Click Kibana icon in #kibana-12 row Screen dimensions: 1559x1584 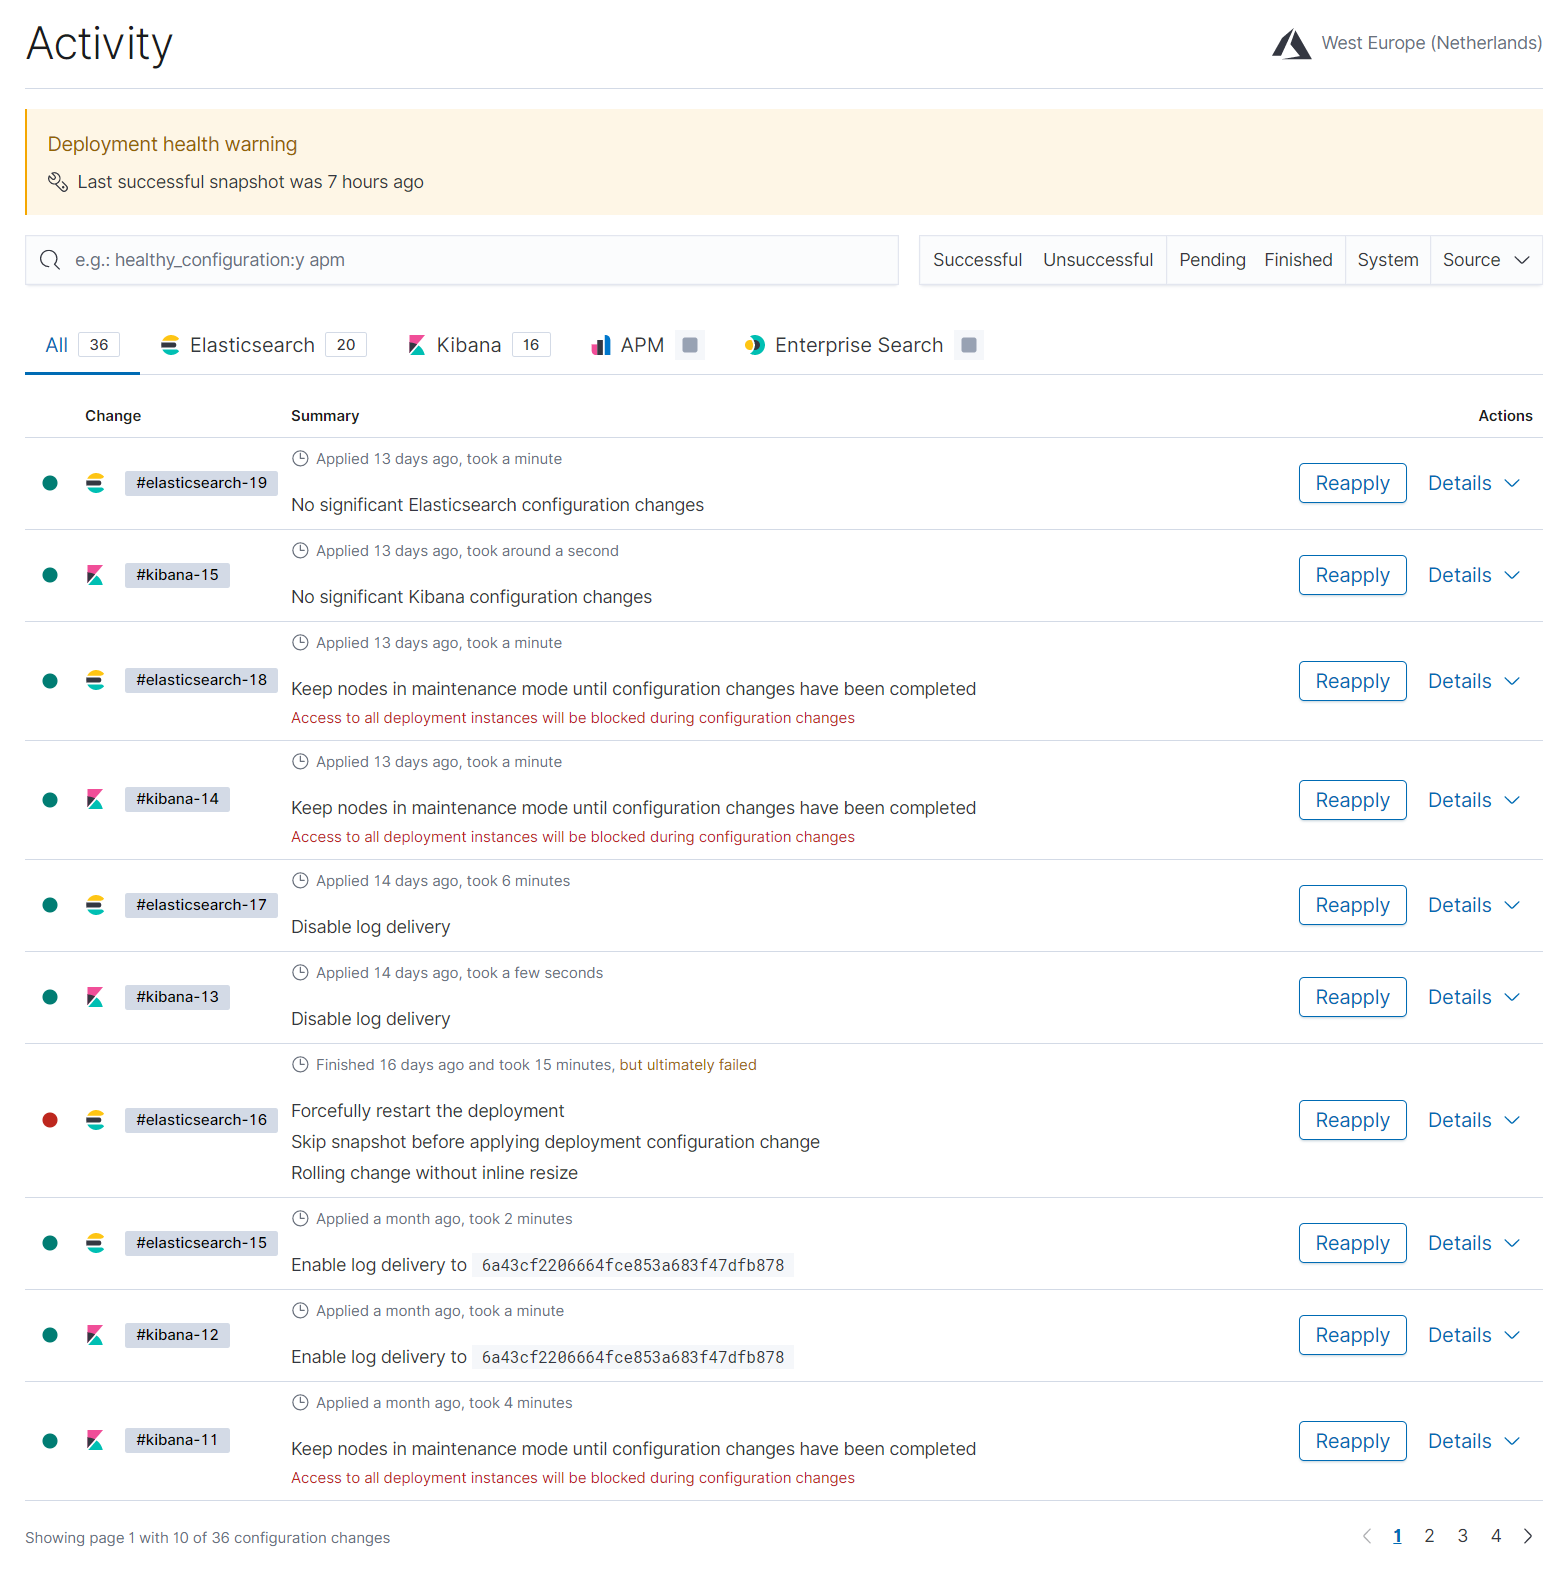point(95,1335)
